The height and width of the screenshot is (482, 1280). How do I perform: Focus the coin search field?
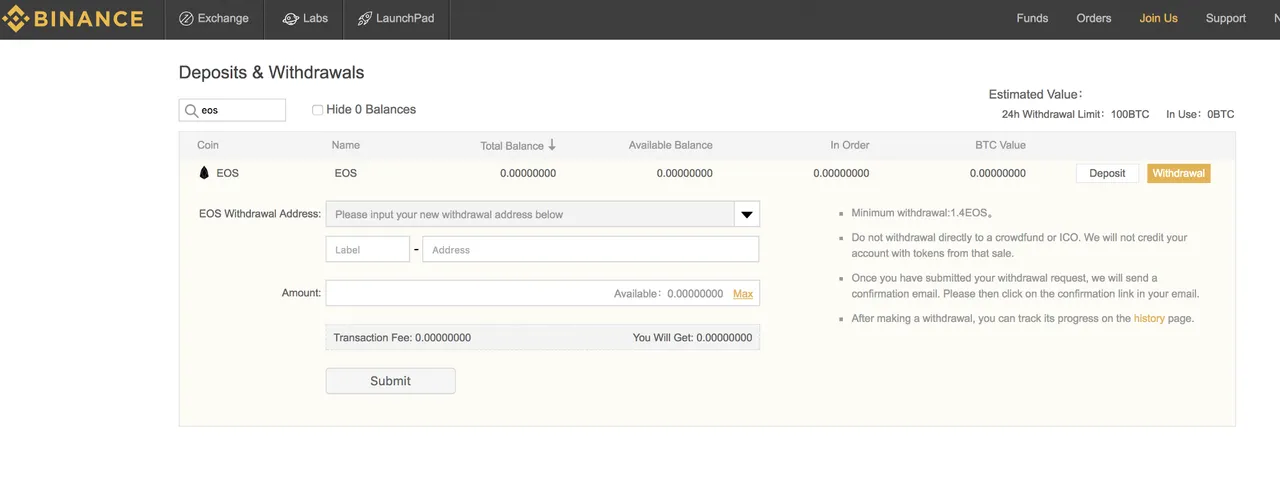232,110
